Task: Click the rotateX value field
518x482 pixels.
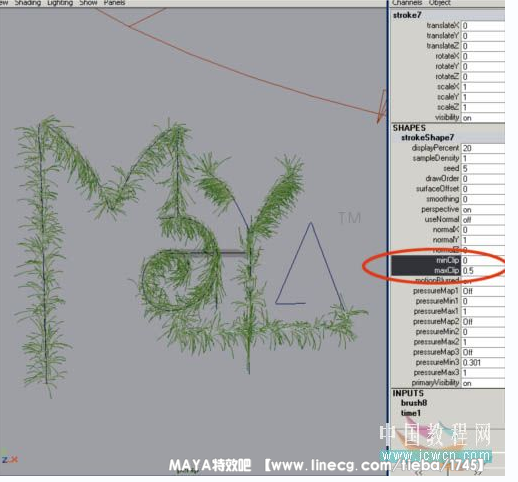Action: coord(483,56)
